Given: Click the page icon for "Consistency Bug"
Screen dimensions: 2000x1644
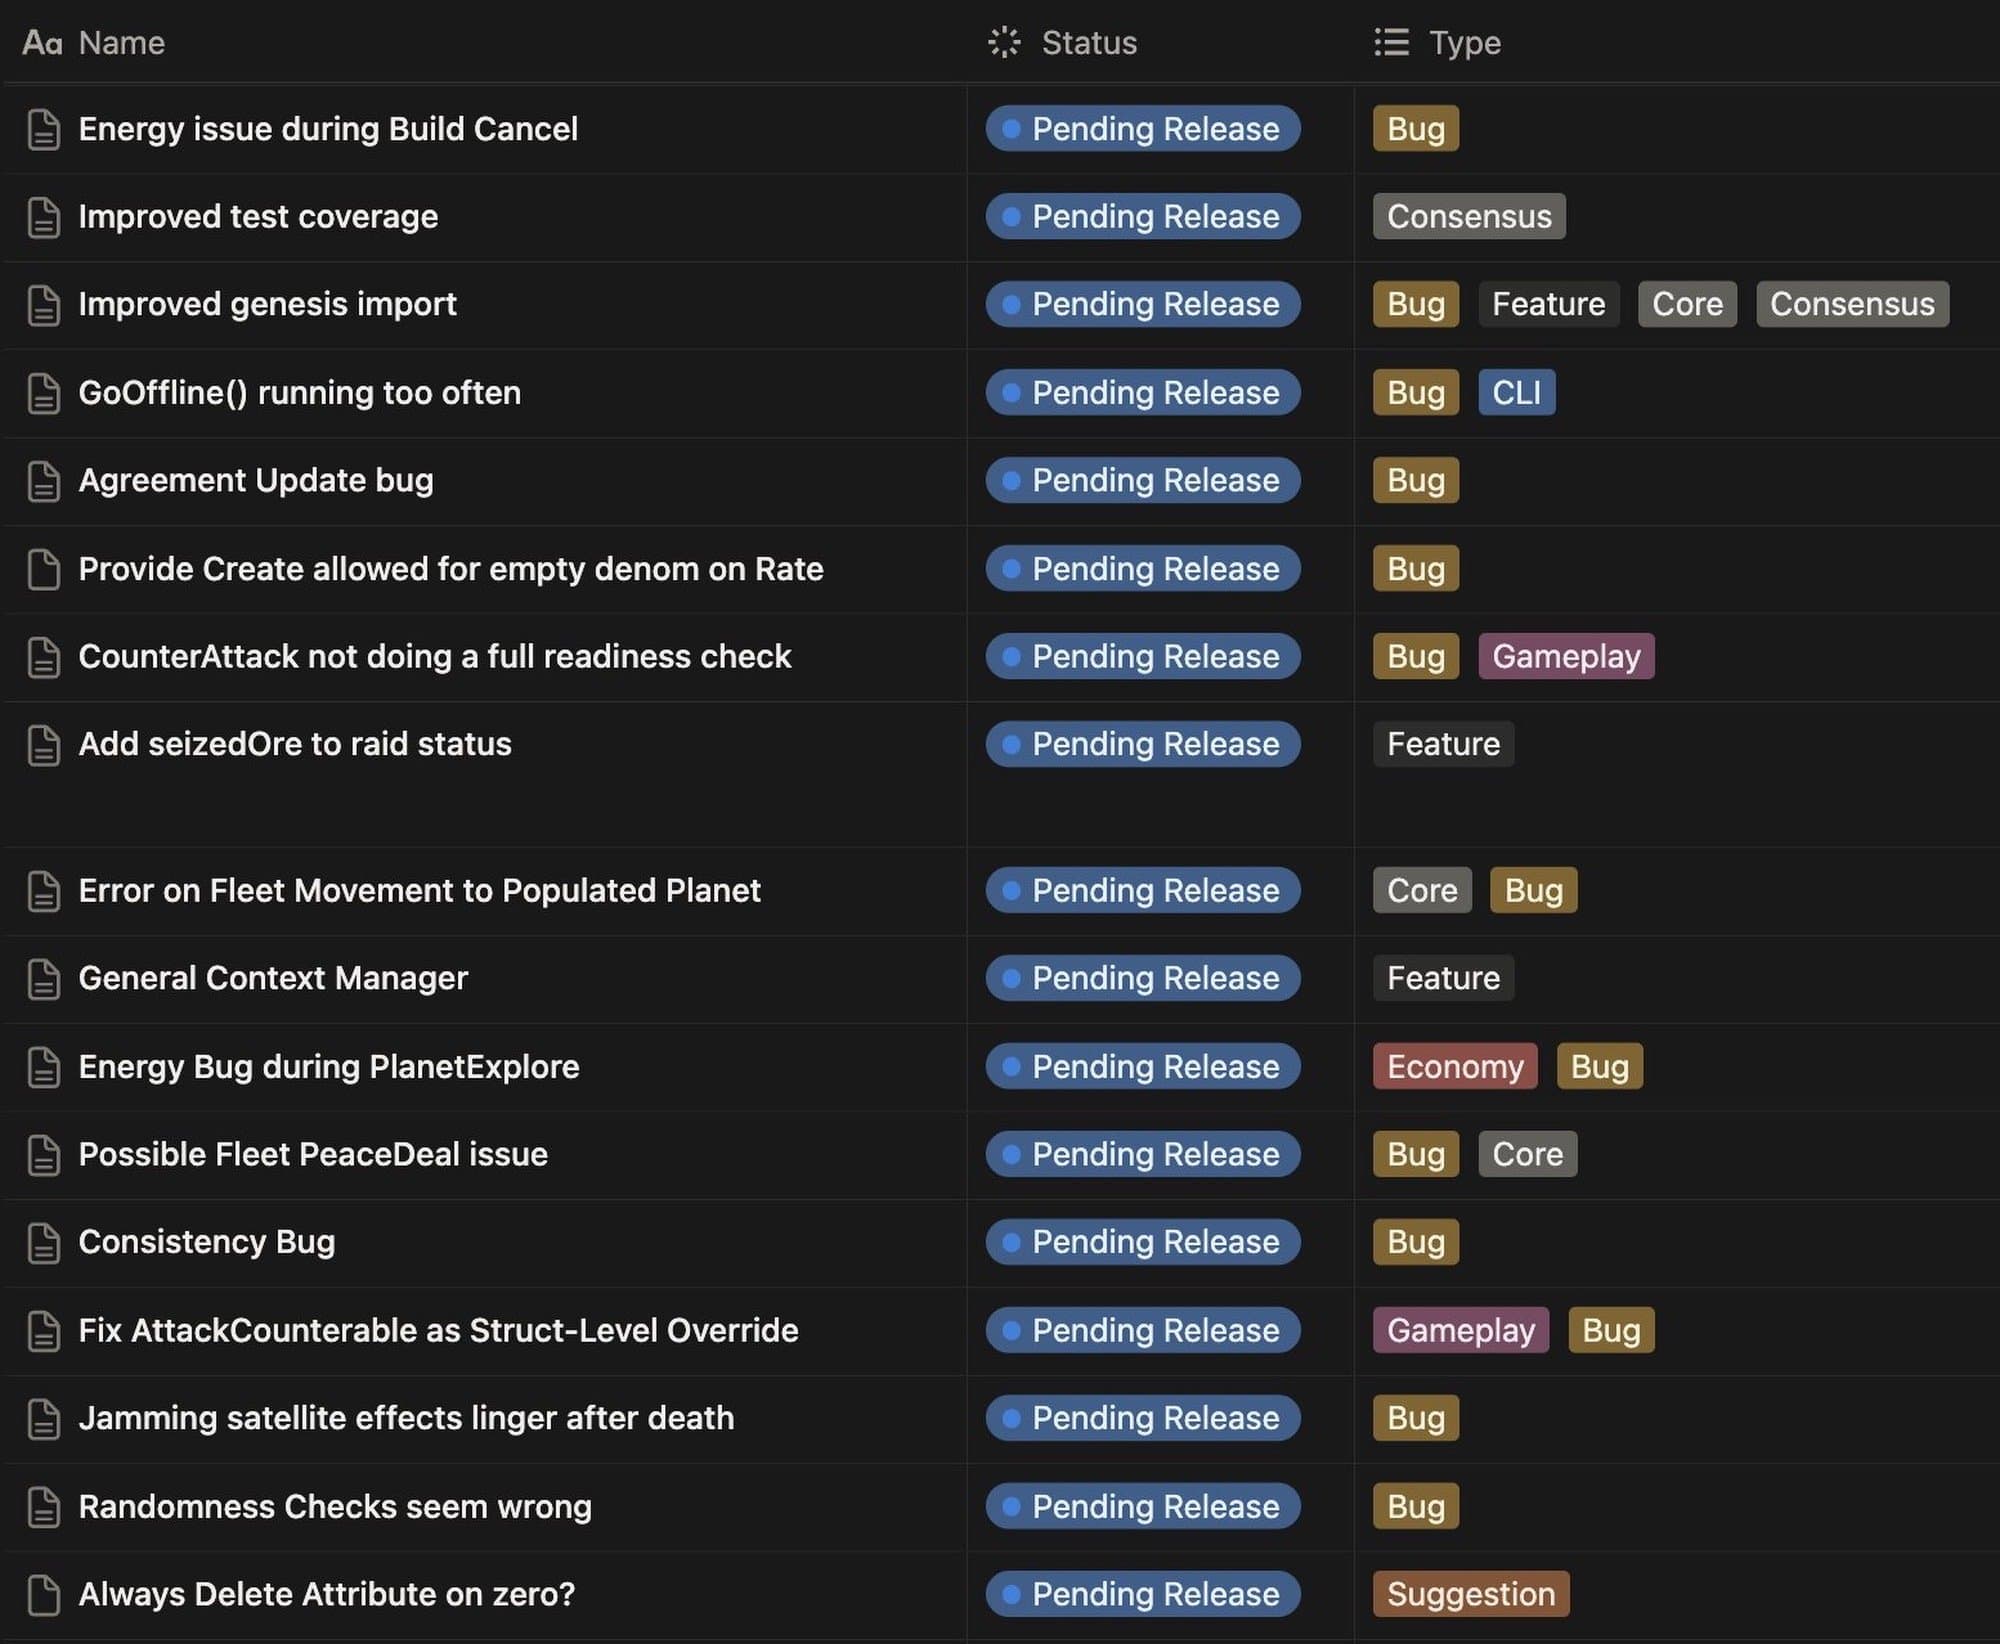Looking at the screenshot, I should tap(42, 1242).
